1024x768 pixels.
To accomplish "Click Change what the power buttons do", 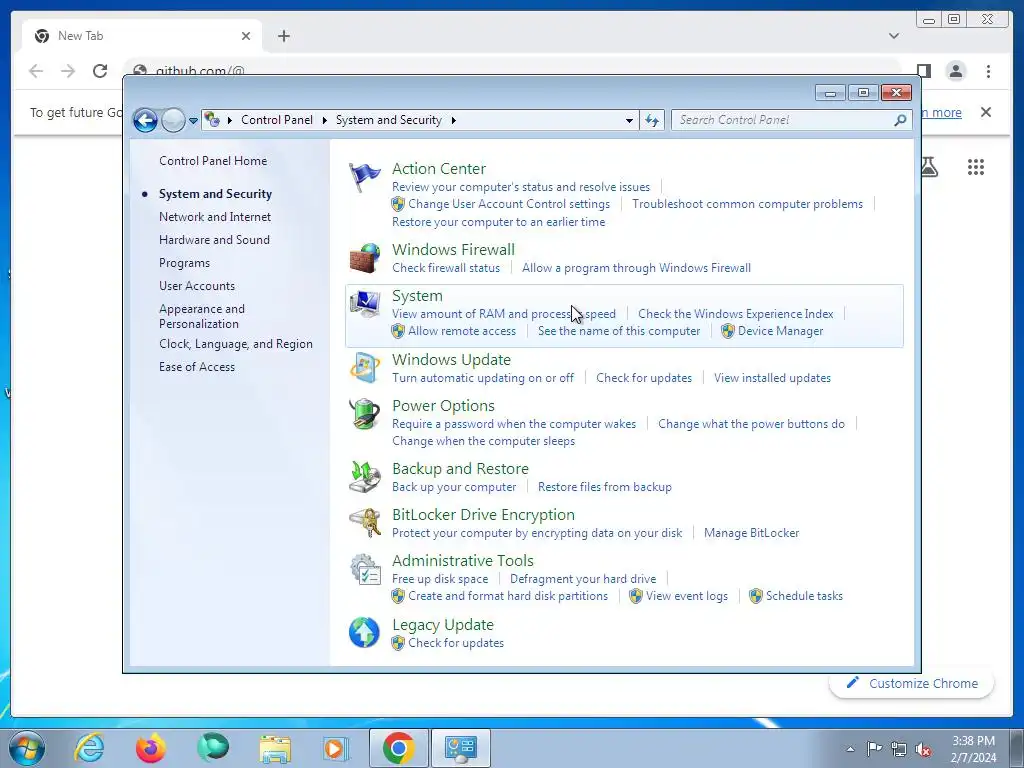I will tap(751, 424).
